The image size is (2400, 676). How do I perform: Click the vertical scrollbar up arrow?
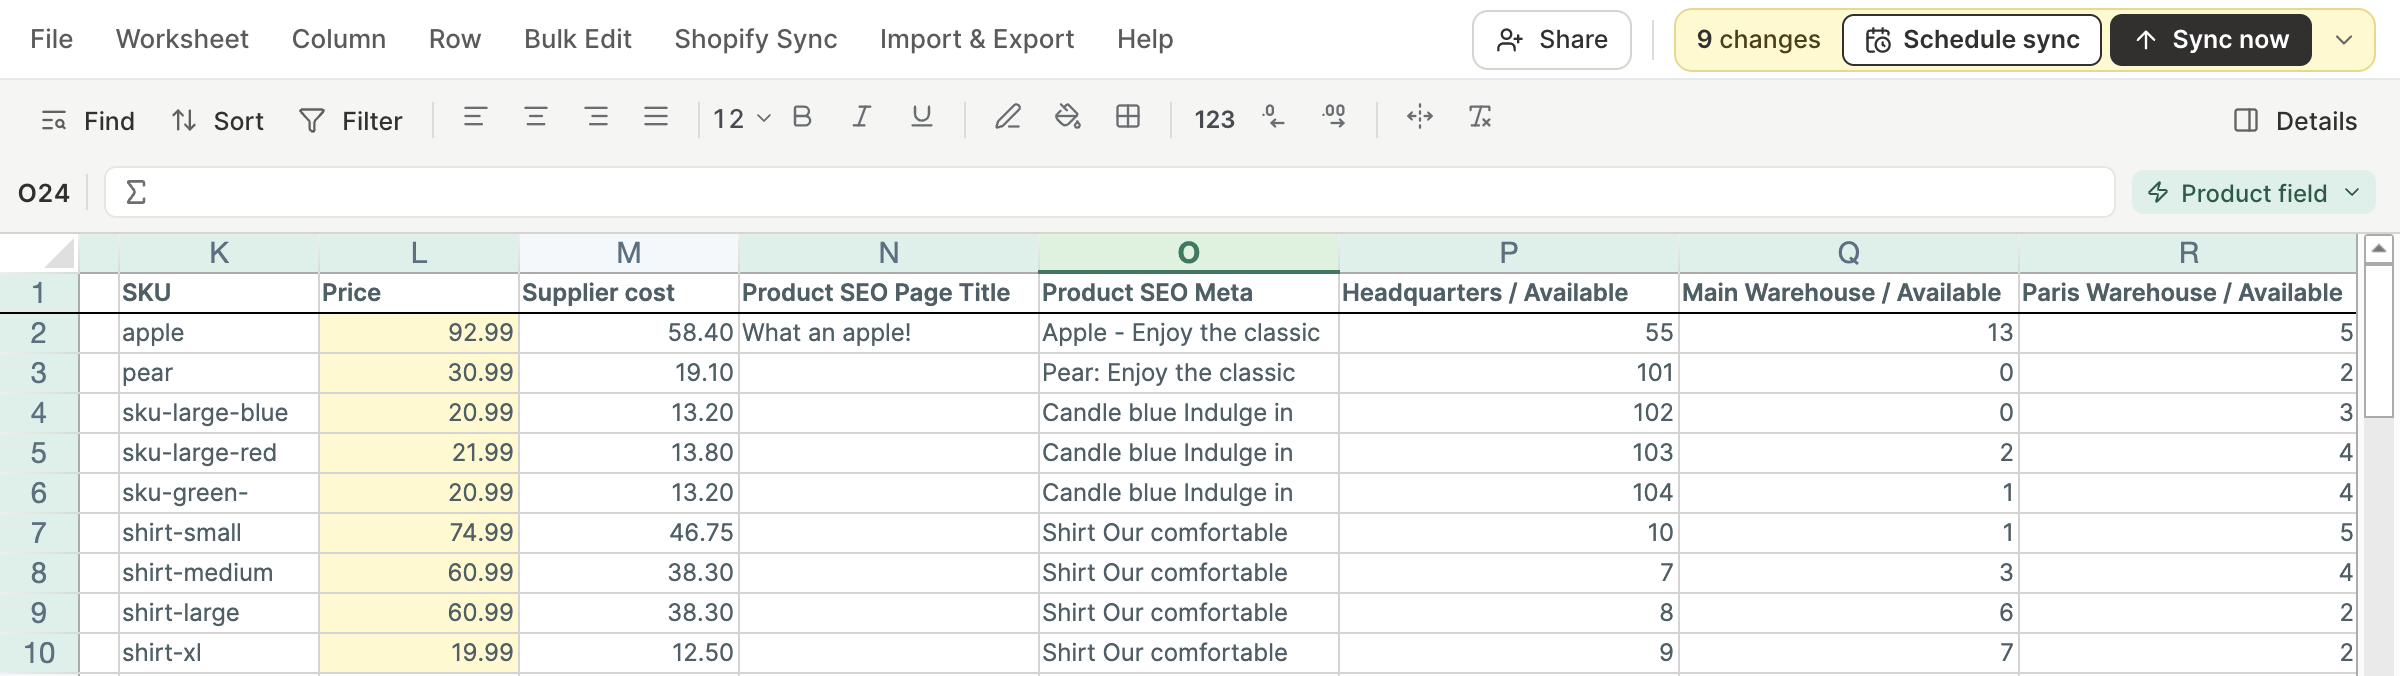coord(2379,248)
